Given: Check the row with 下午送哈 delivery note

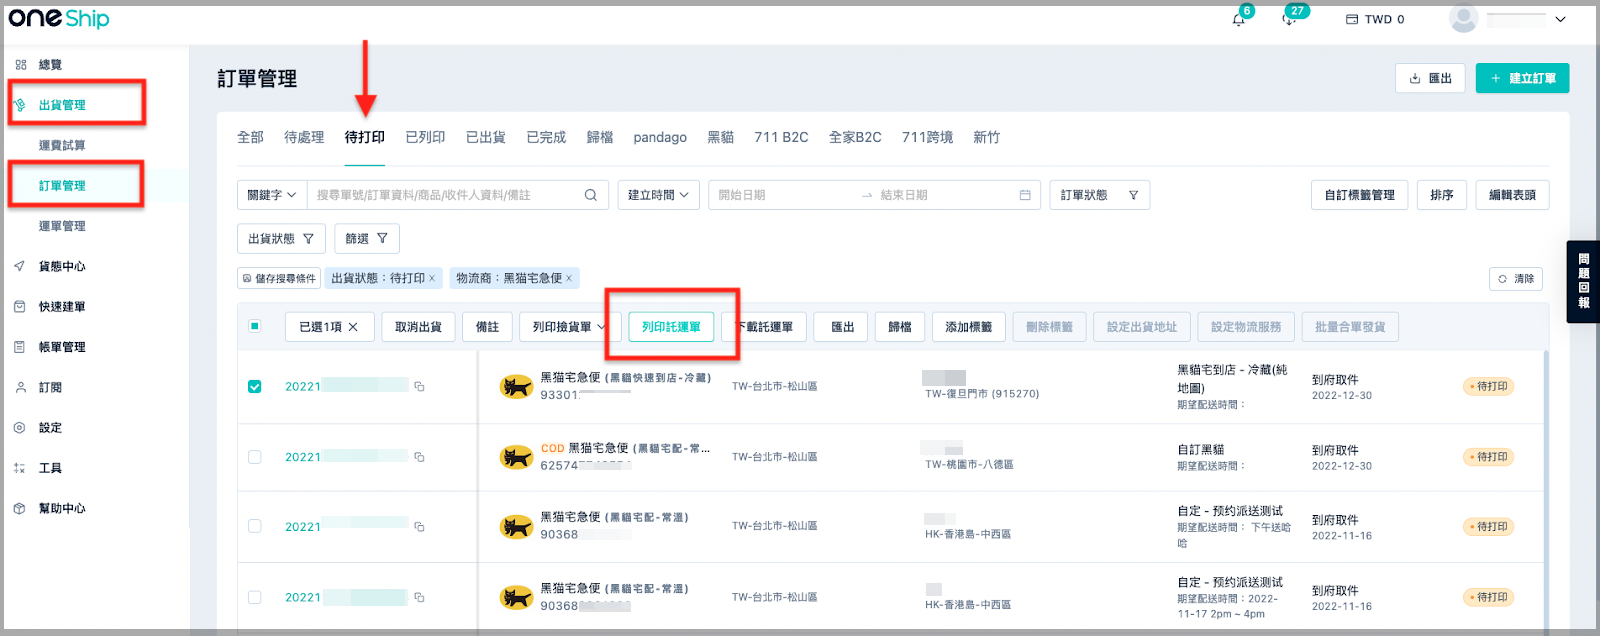Looking at the screenshot, I should click(x=255, y=526).
